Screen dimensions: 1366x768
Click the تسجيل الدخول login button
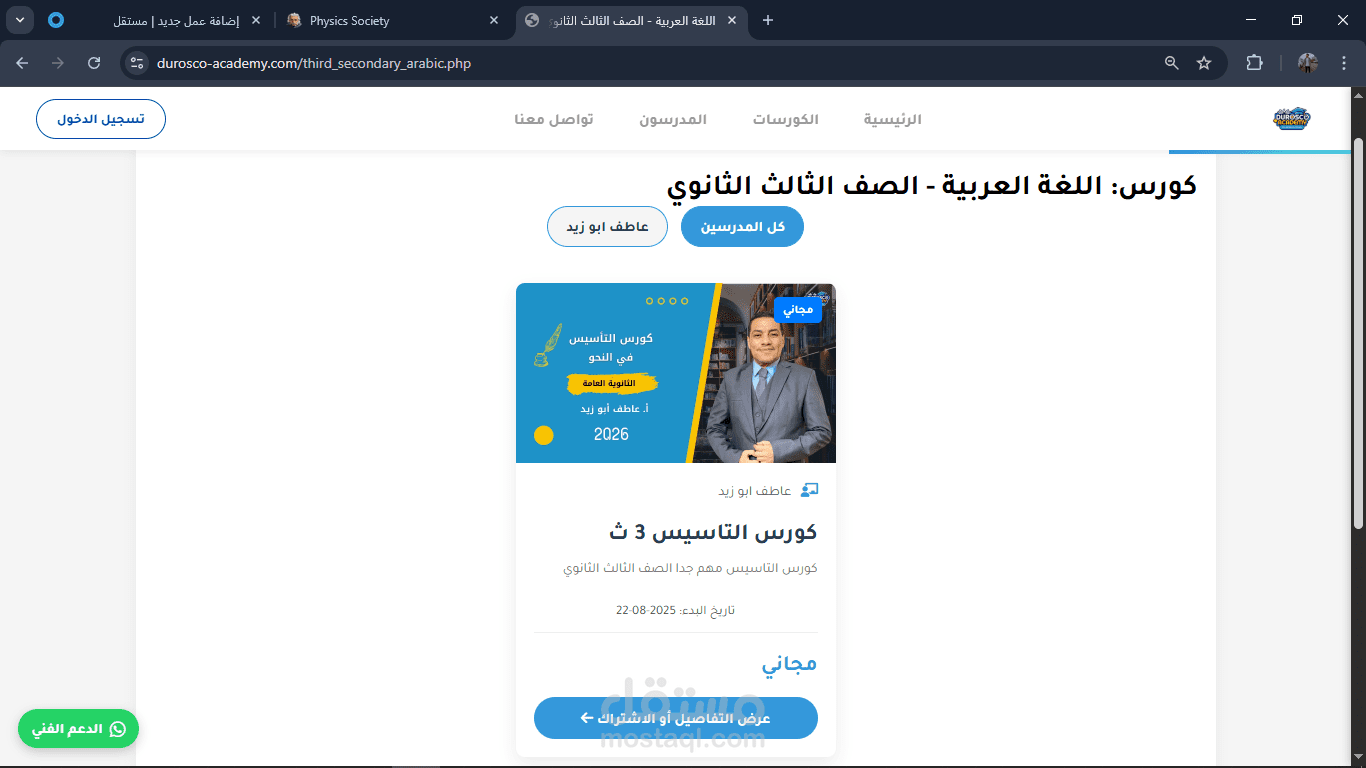pos(101,119)
